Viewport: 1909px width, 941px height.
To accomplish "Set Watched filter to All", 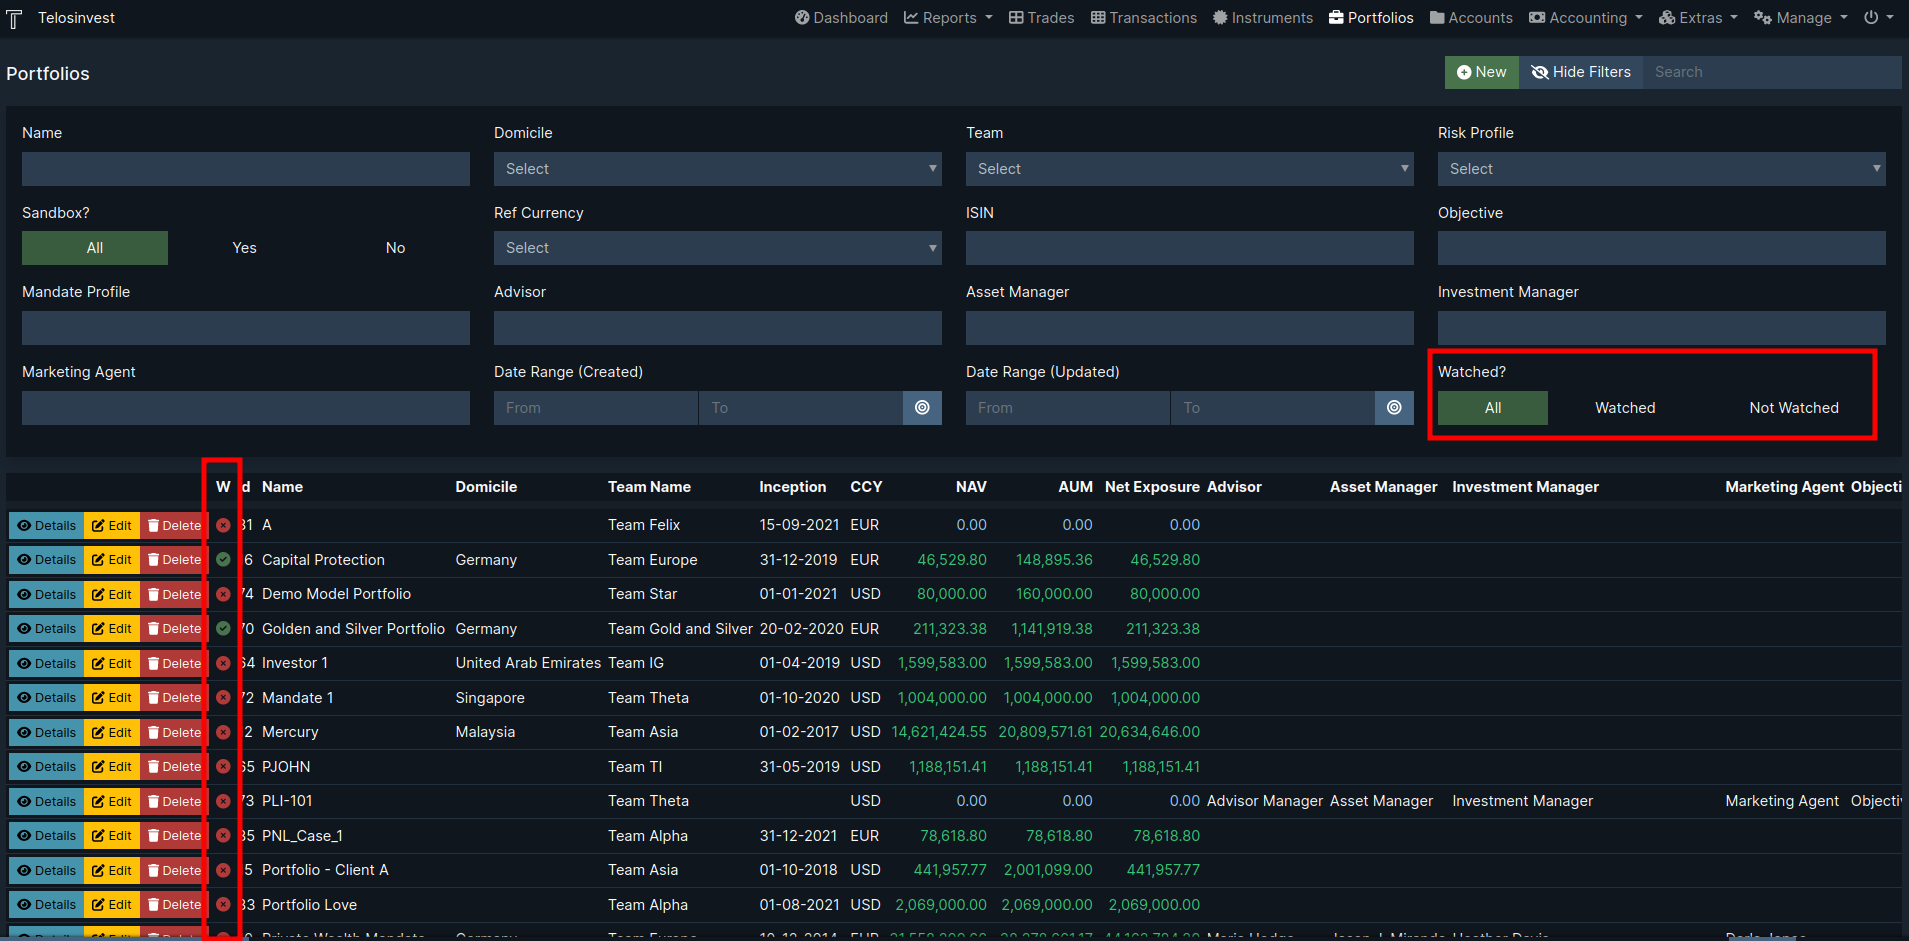I will (1493, 408).
